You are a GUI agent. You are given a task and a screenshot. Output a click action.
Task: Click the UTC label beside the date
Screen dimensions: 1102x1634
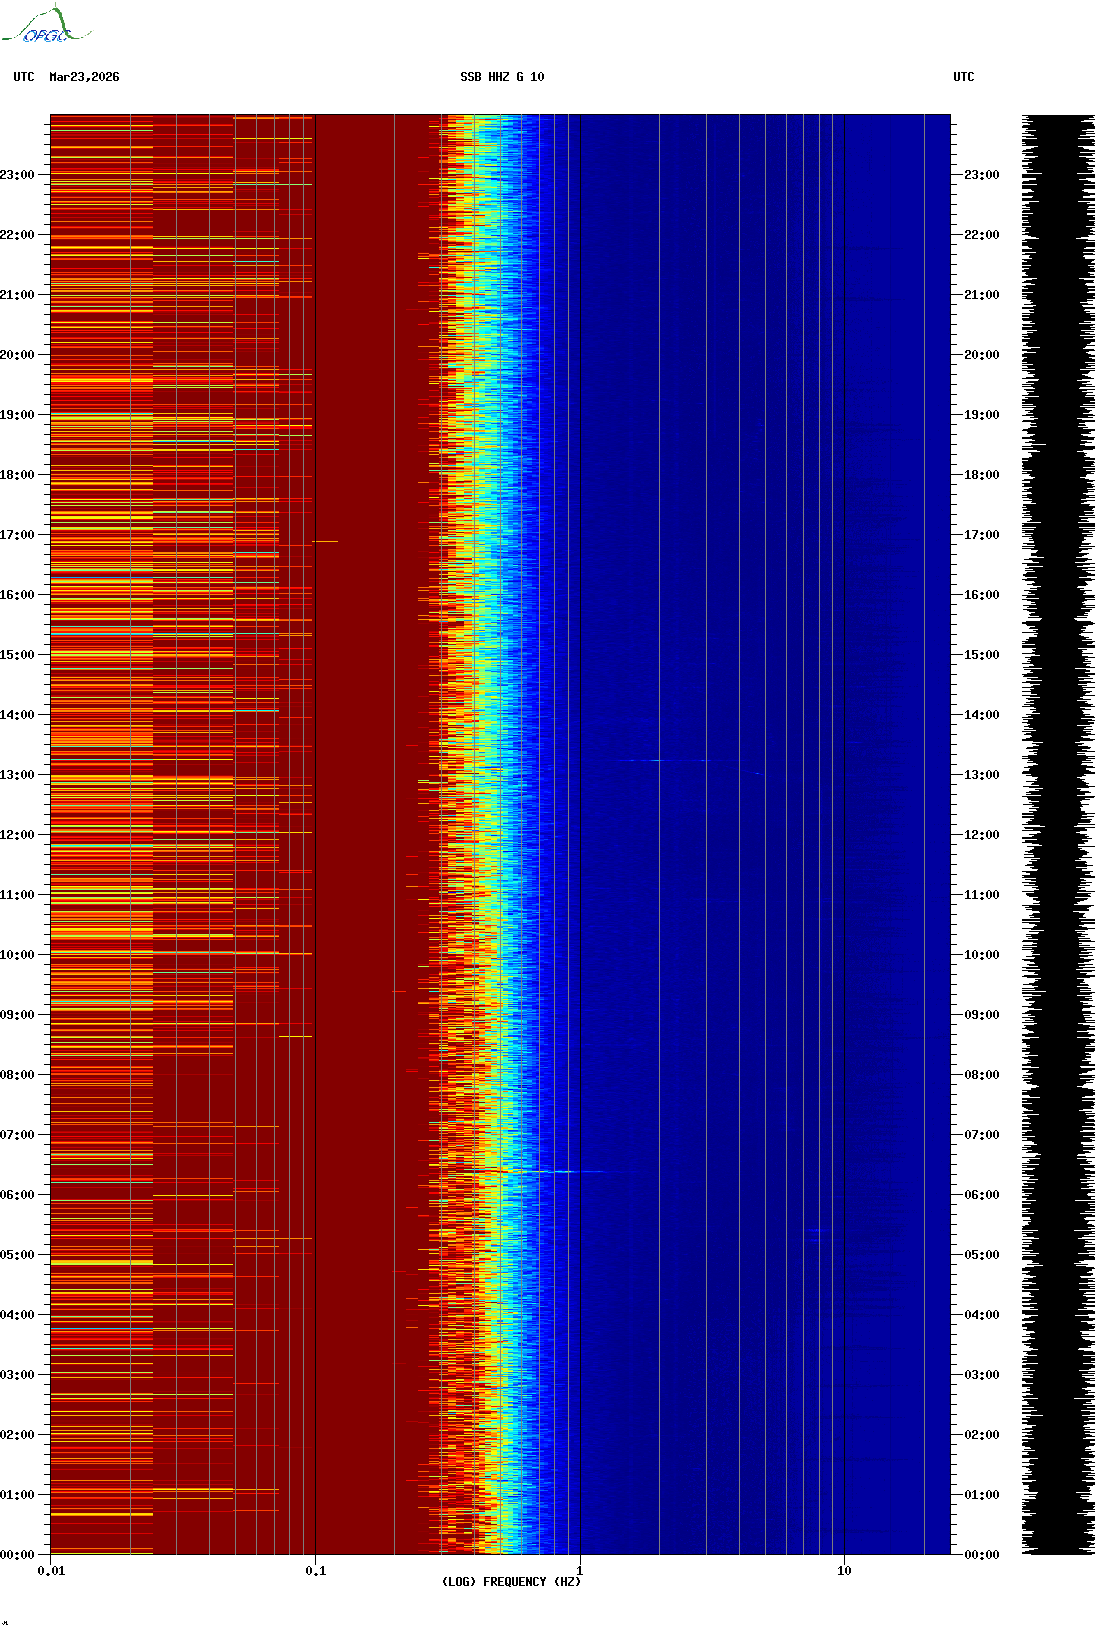[x=24, y=77]
